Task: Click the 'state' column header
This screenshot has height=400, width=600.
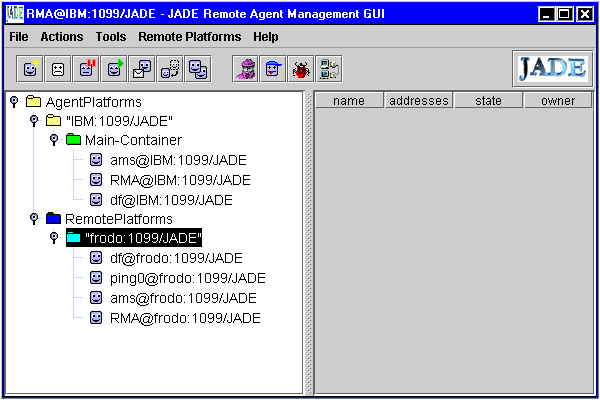Action: tap(488, 100)
